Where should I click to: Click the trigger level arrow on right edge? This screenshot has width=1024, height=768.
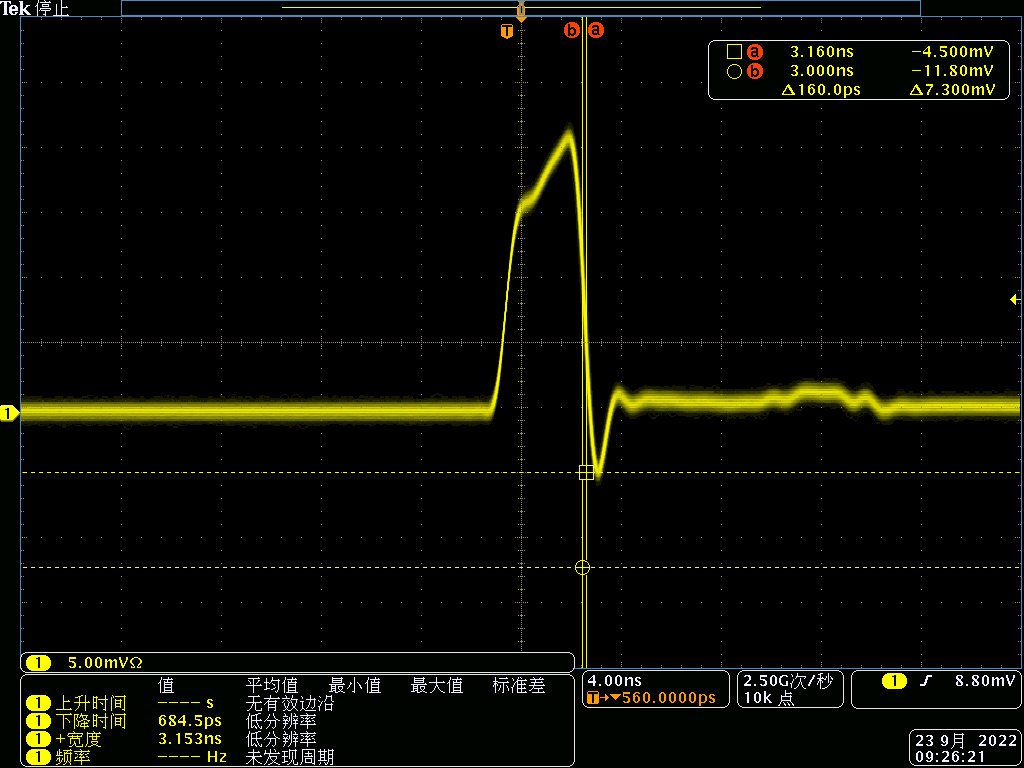pos(1014,299)
